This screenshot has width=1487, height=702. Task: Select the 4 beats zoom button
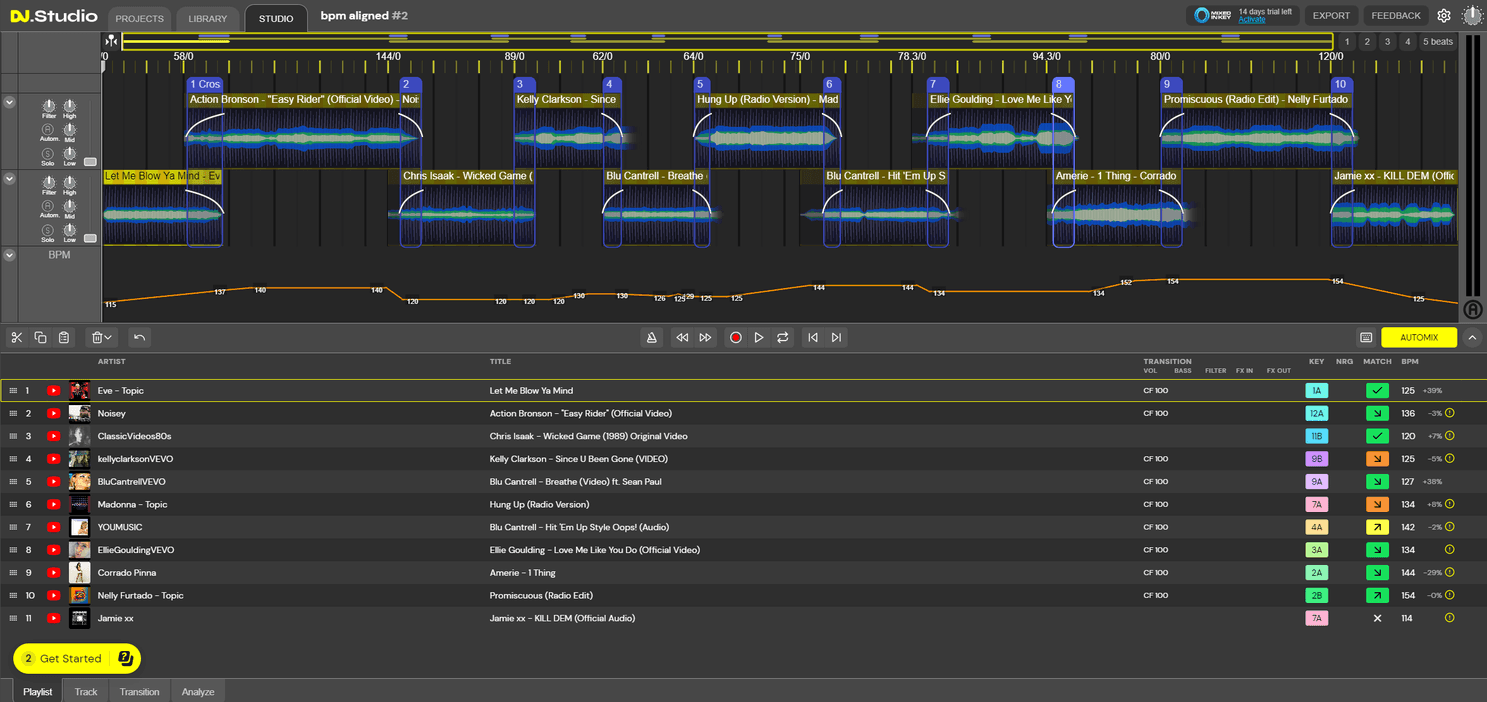pos(1407,42)
